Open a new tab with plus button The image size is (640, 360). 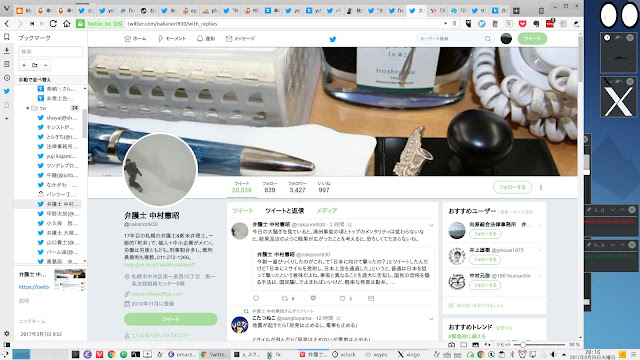coord(516,11)
